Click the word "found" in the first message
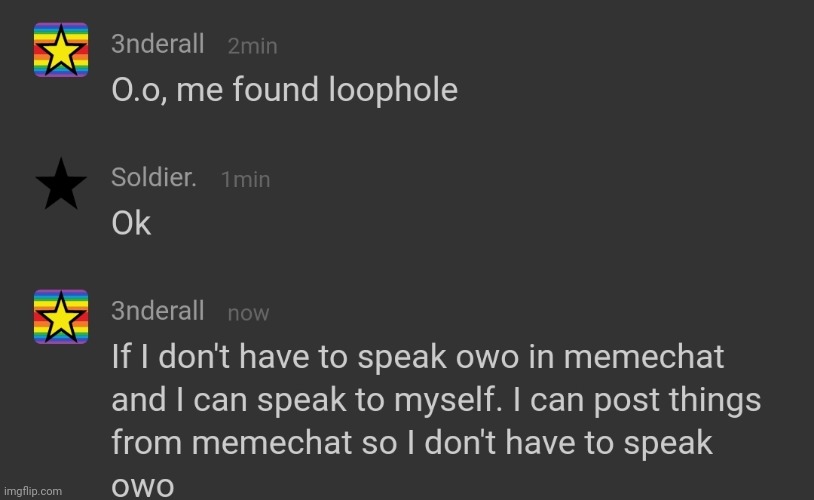Viewport: 814px width, 500px height. 275,90
